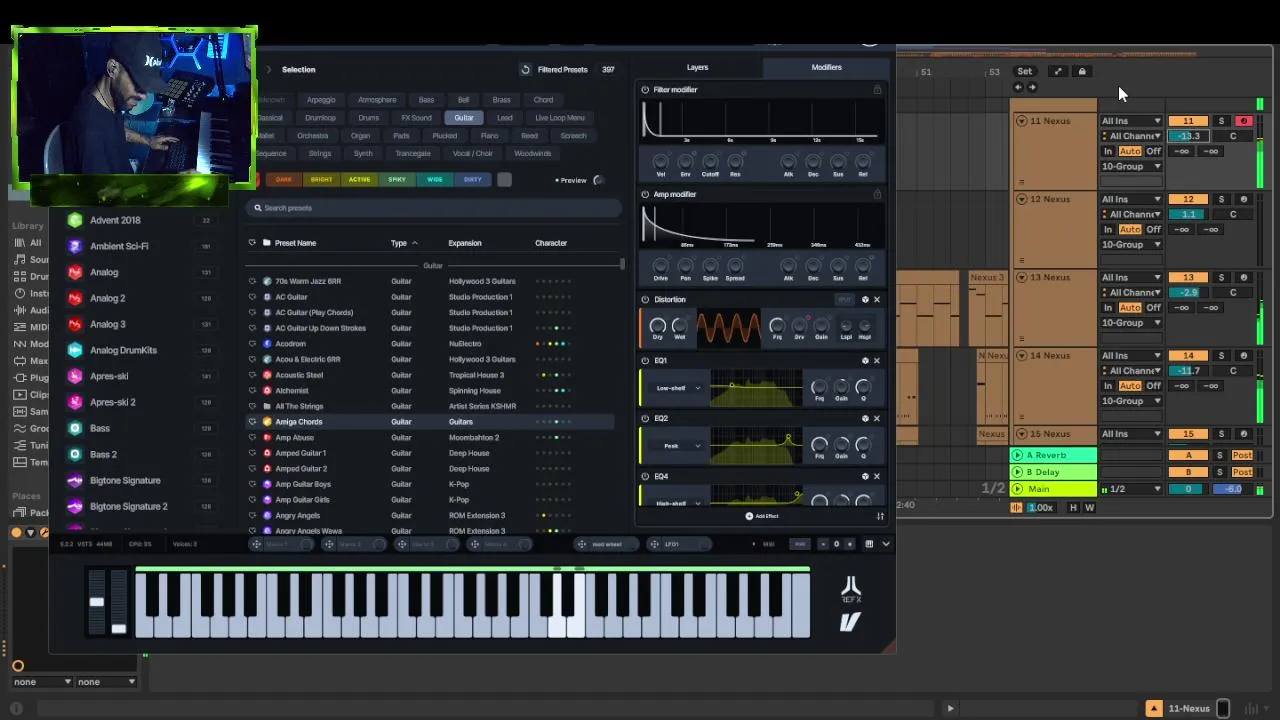Viewport: 1280px width, 720px height.
Task: Click the Nexus settings grid icon
Action: click(x=869, y=544)
